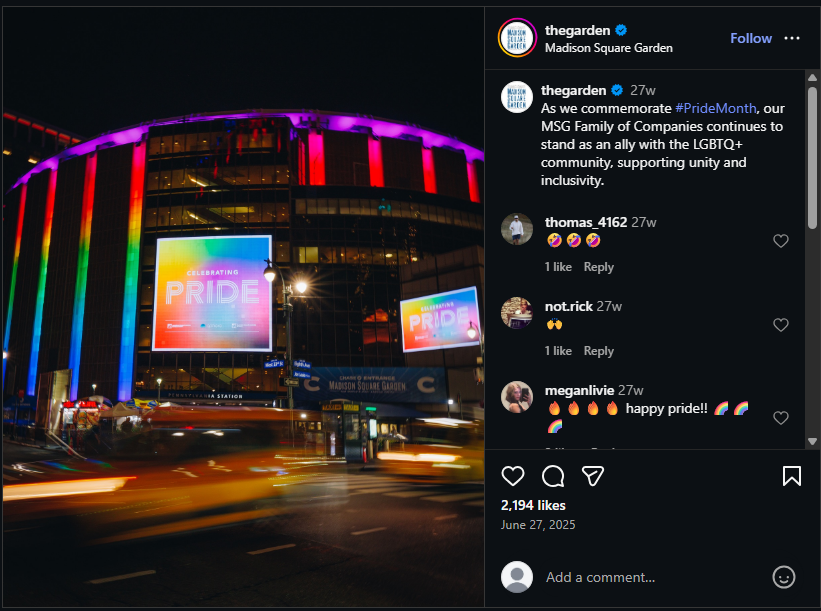The image size is (821, 611).
Task: Save post with the bookmark icon
Action: coord(792,476)
